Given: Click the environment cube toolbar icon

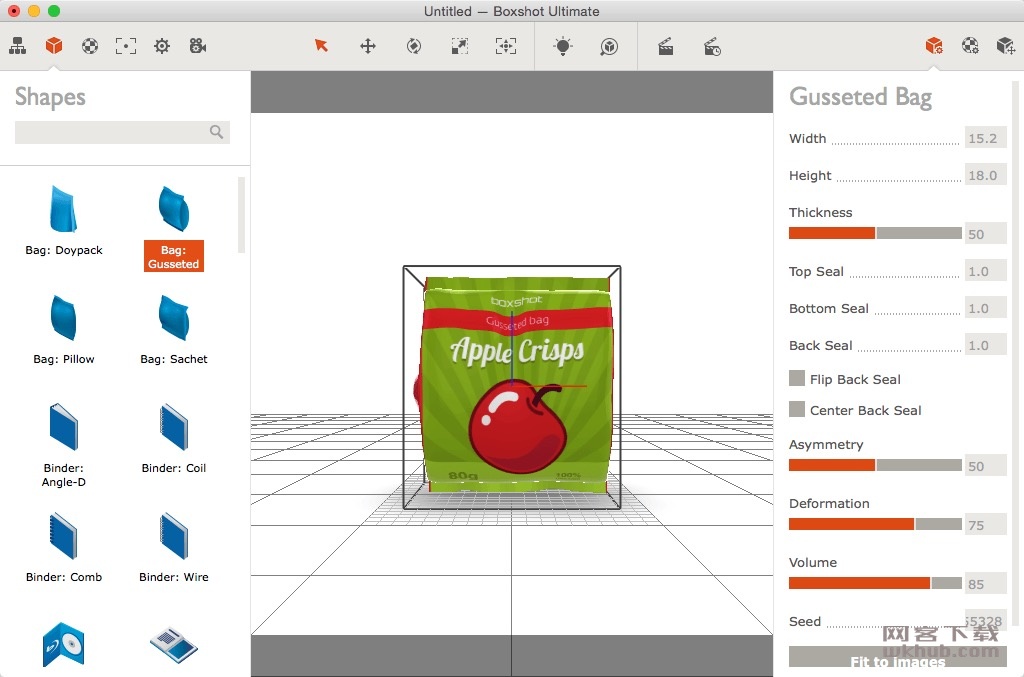Looking at the screenshot, I should [609, 46].
